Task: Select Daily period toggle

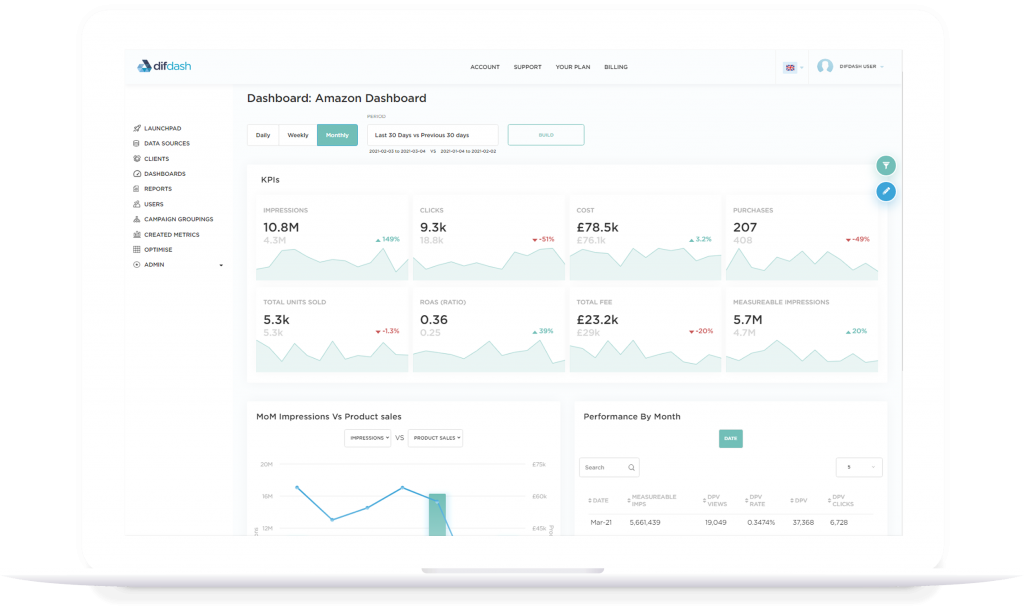Action: tap(263, 135)
